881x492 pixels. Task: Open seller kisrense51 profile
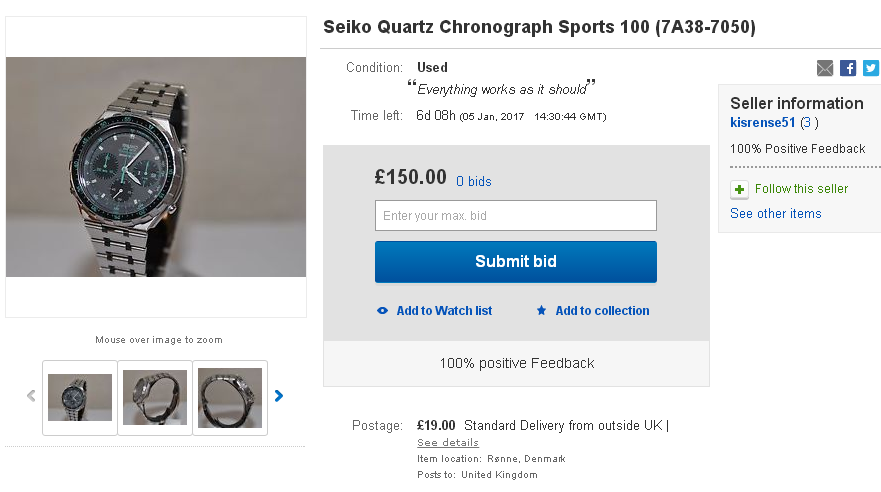point(763,123)
